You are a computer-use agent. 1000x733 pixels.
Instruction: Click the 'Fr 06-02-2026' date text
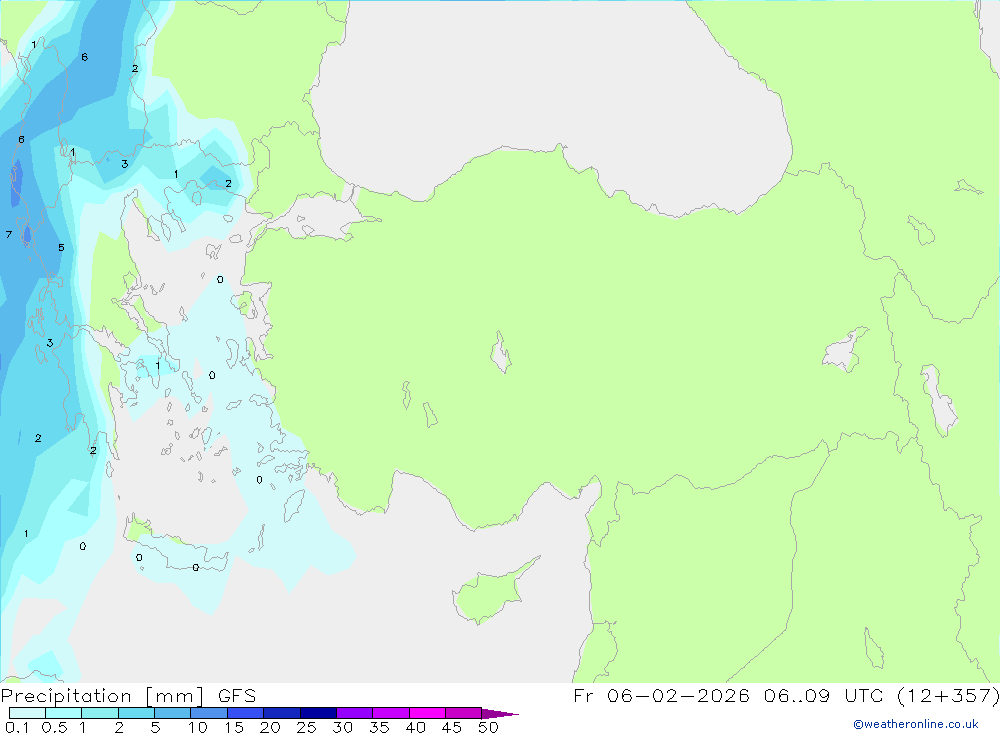click(x=661, y=696)
